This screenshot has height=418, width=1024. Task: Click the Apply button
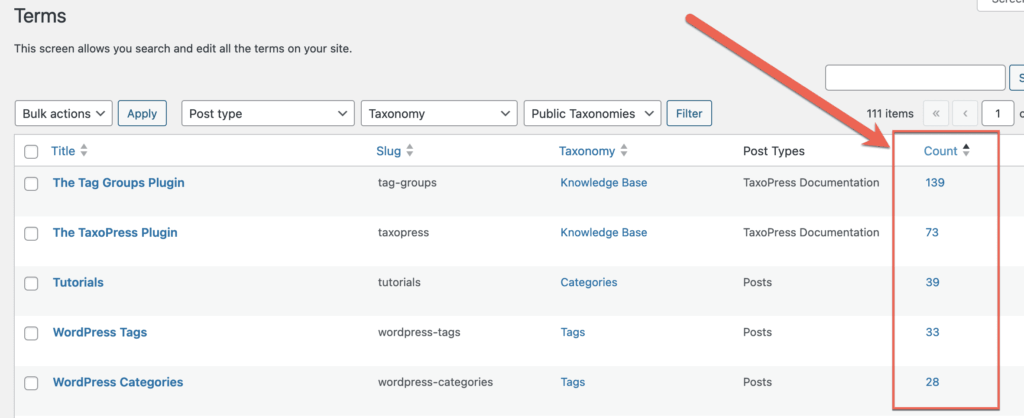click(x=142, y=113)
